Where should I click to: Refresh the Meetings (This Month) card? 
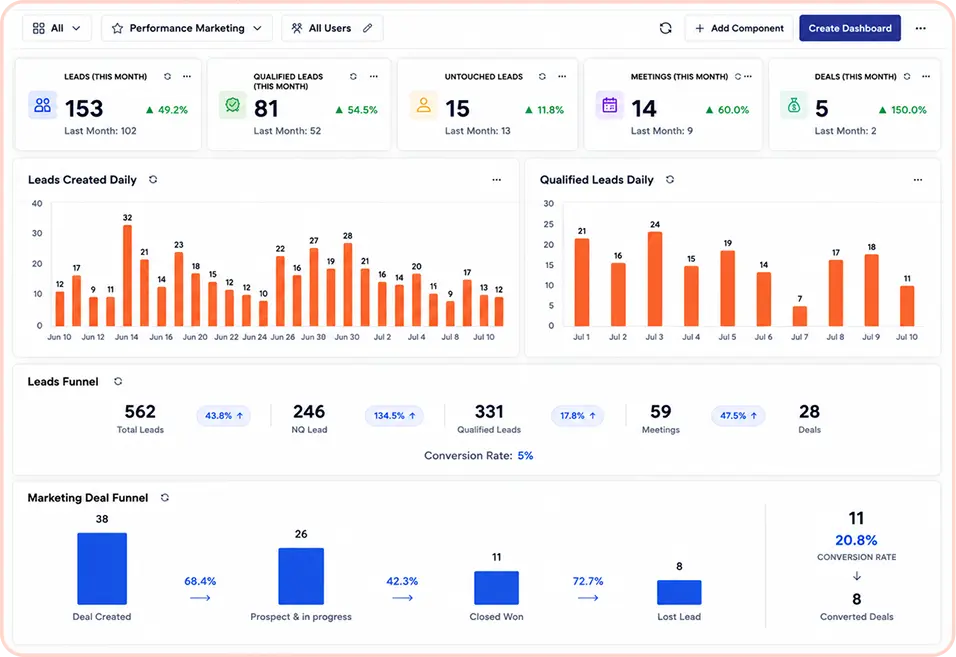click(x=738, y=76)
